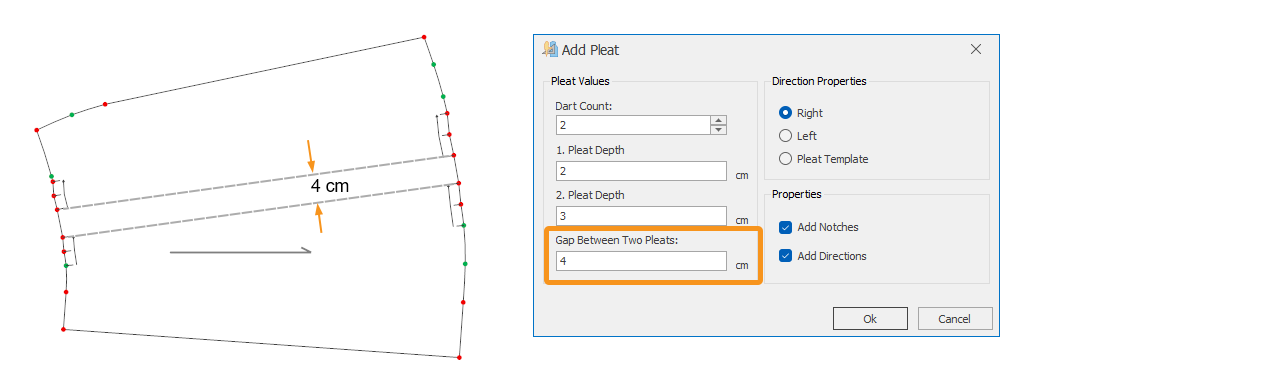Uncheck the Add Notches checkbox
The image size is (1270, 377).
click(x=785, y=227)
